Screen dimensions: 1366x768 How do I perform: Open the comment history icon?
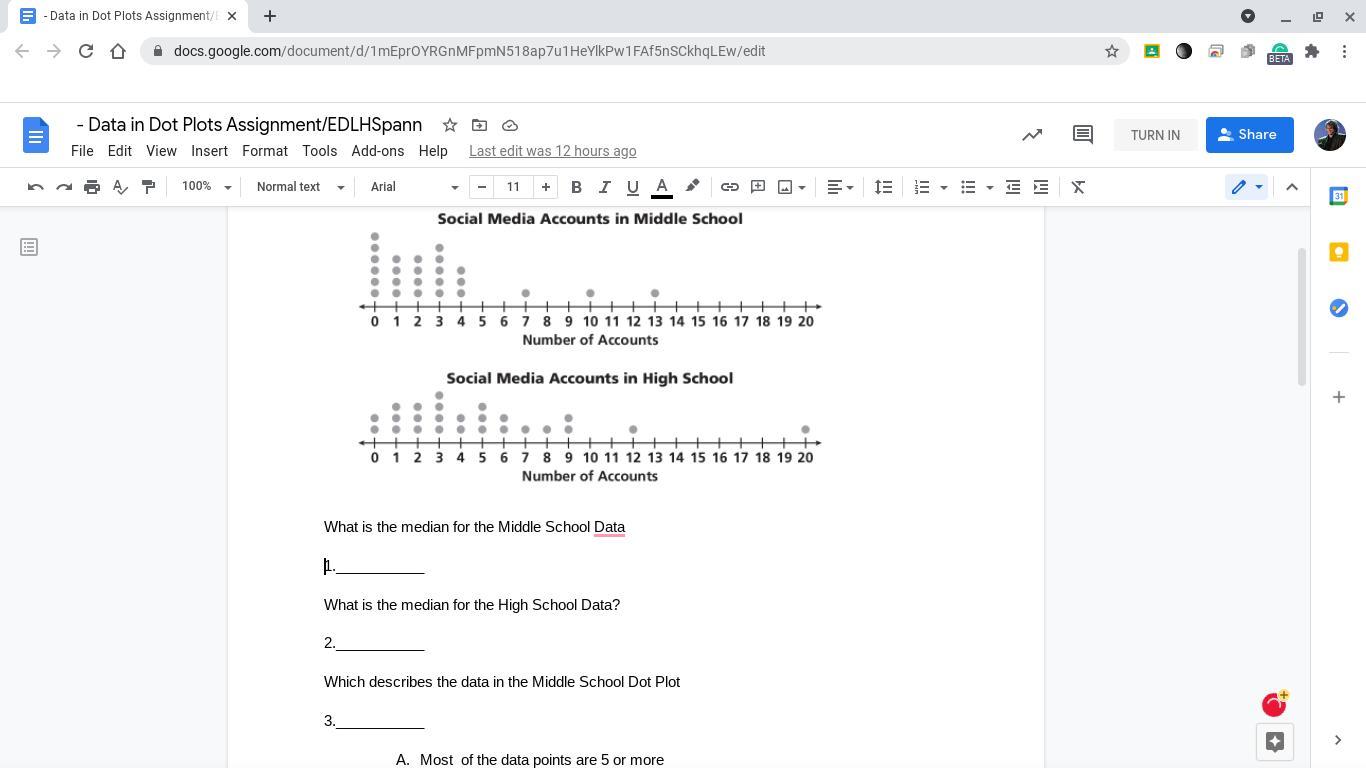point(1083,135)
